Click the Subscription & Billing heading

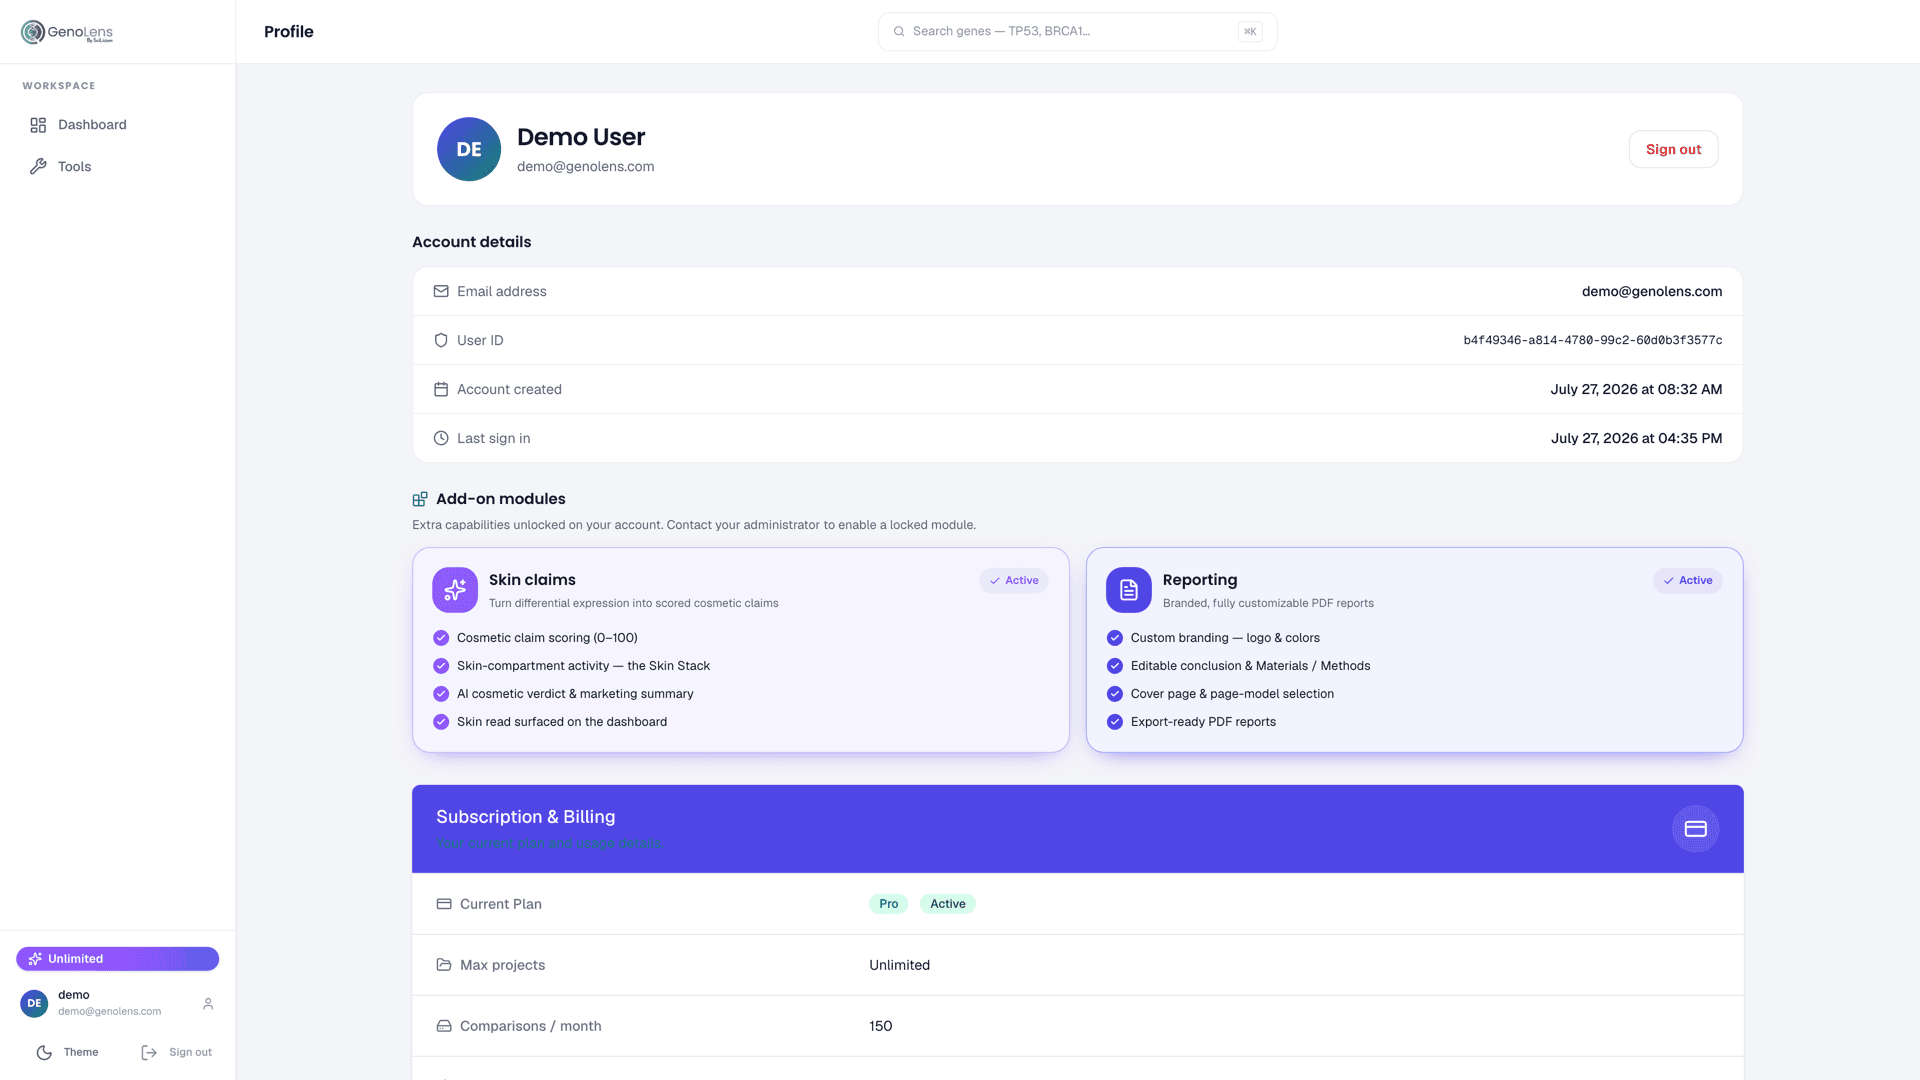[x=526, y=817]
